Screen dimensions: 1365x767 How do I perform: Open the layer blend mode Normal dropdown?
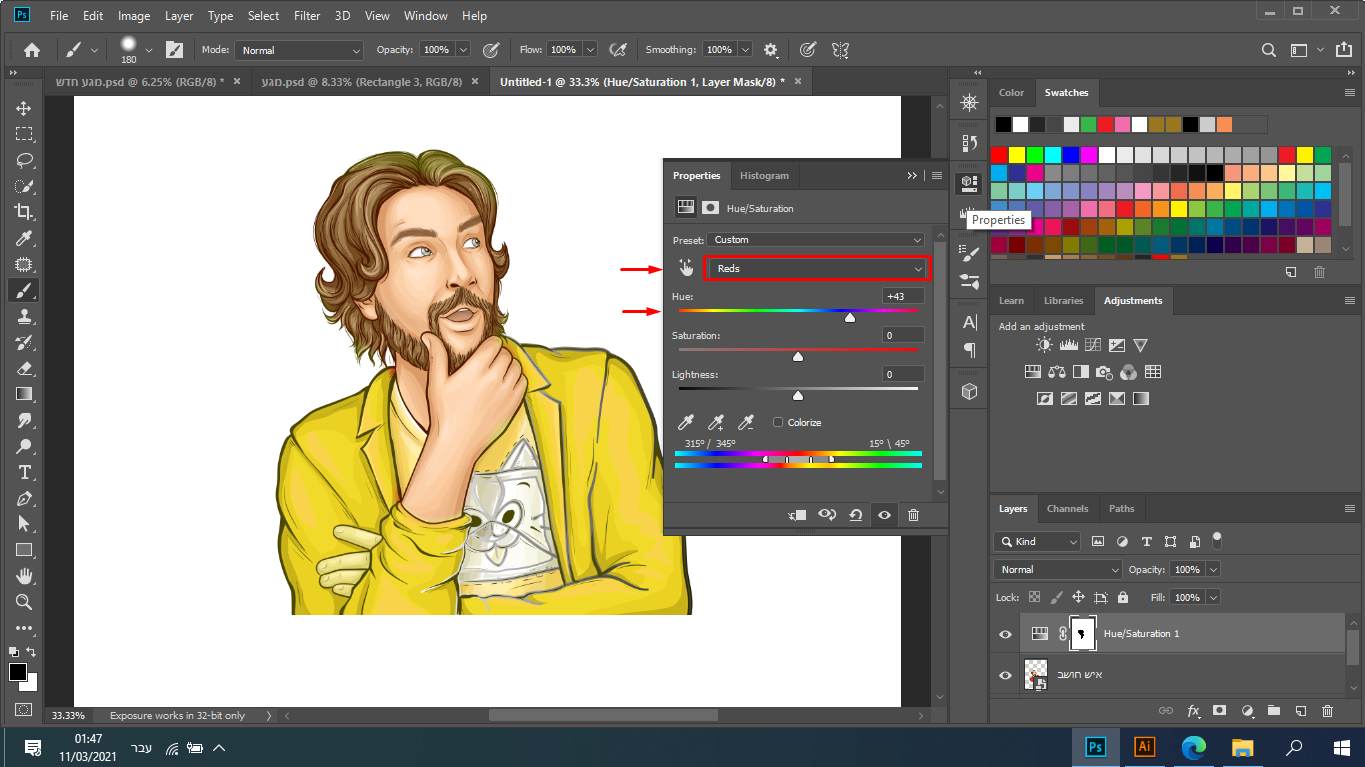point(1058,569)
